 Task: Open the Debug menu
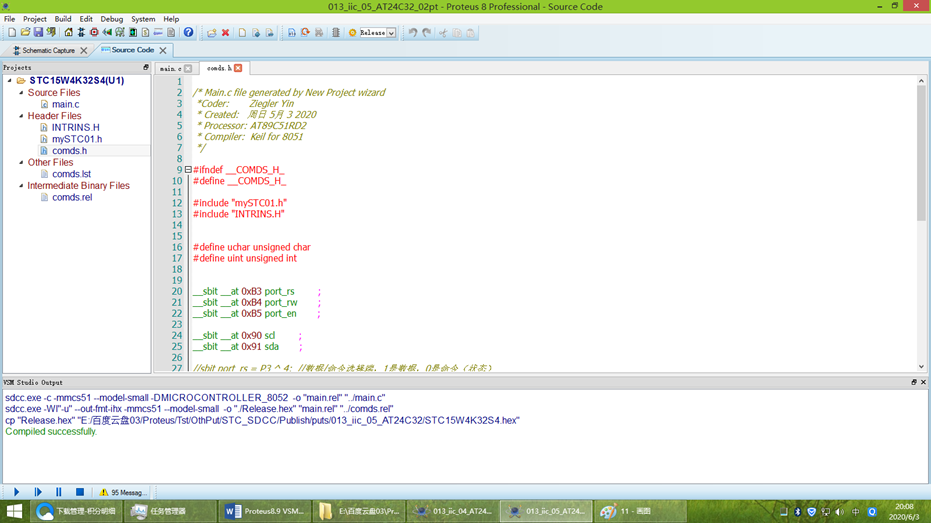[x=111, y=19]
